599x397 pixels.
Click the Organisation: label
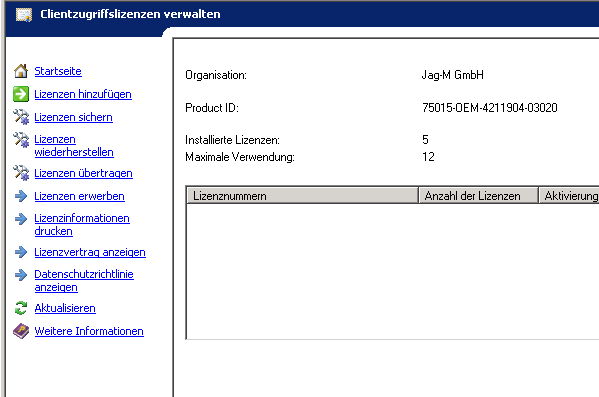(216, 75)
